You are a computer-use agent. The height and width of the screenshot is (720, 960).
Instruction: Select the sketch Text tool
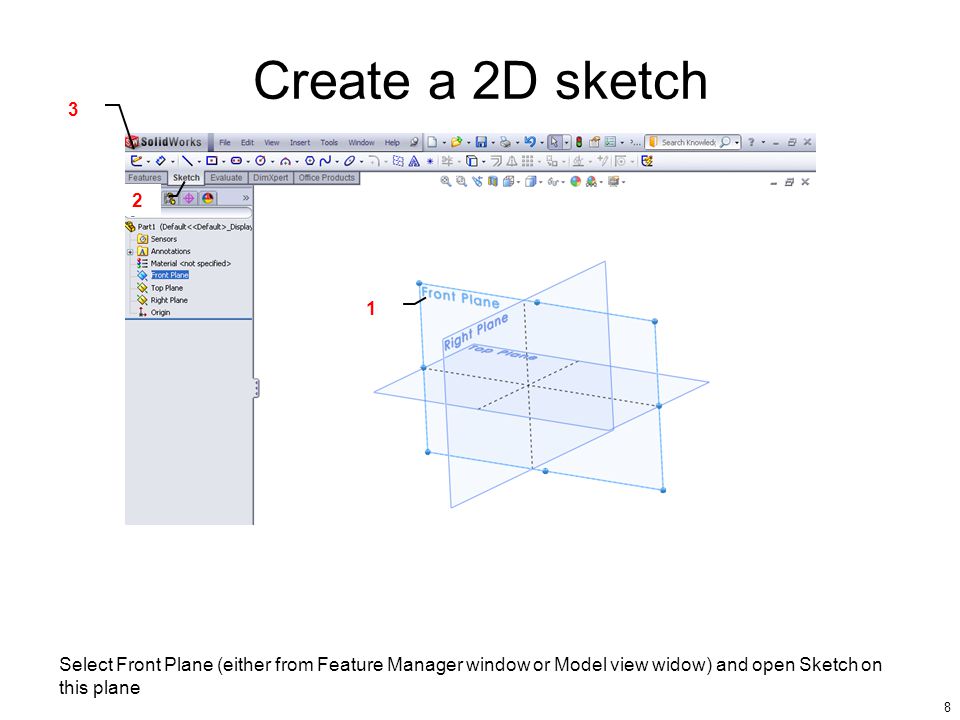point(414,161)
